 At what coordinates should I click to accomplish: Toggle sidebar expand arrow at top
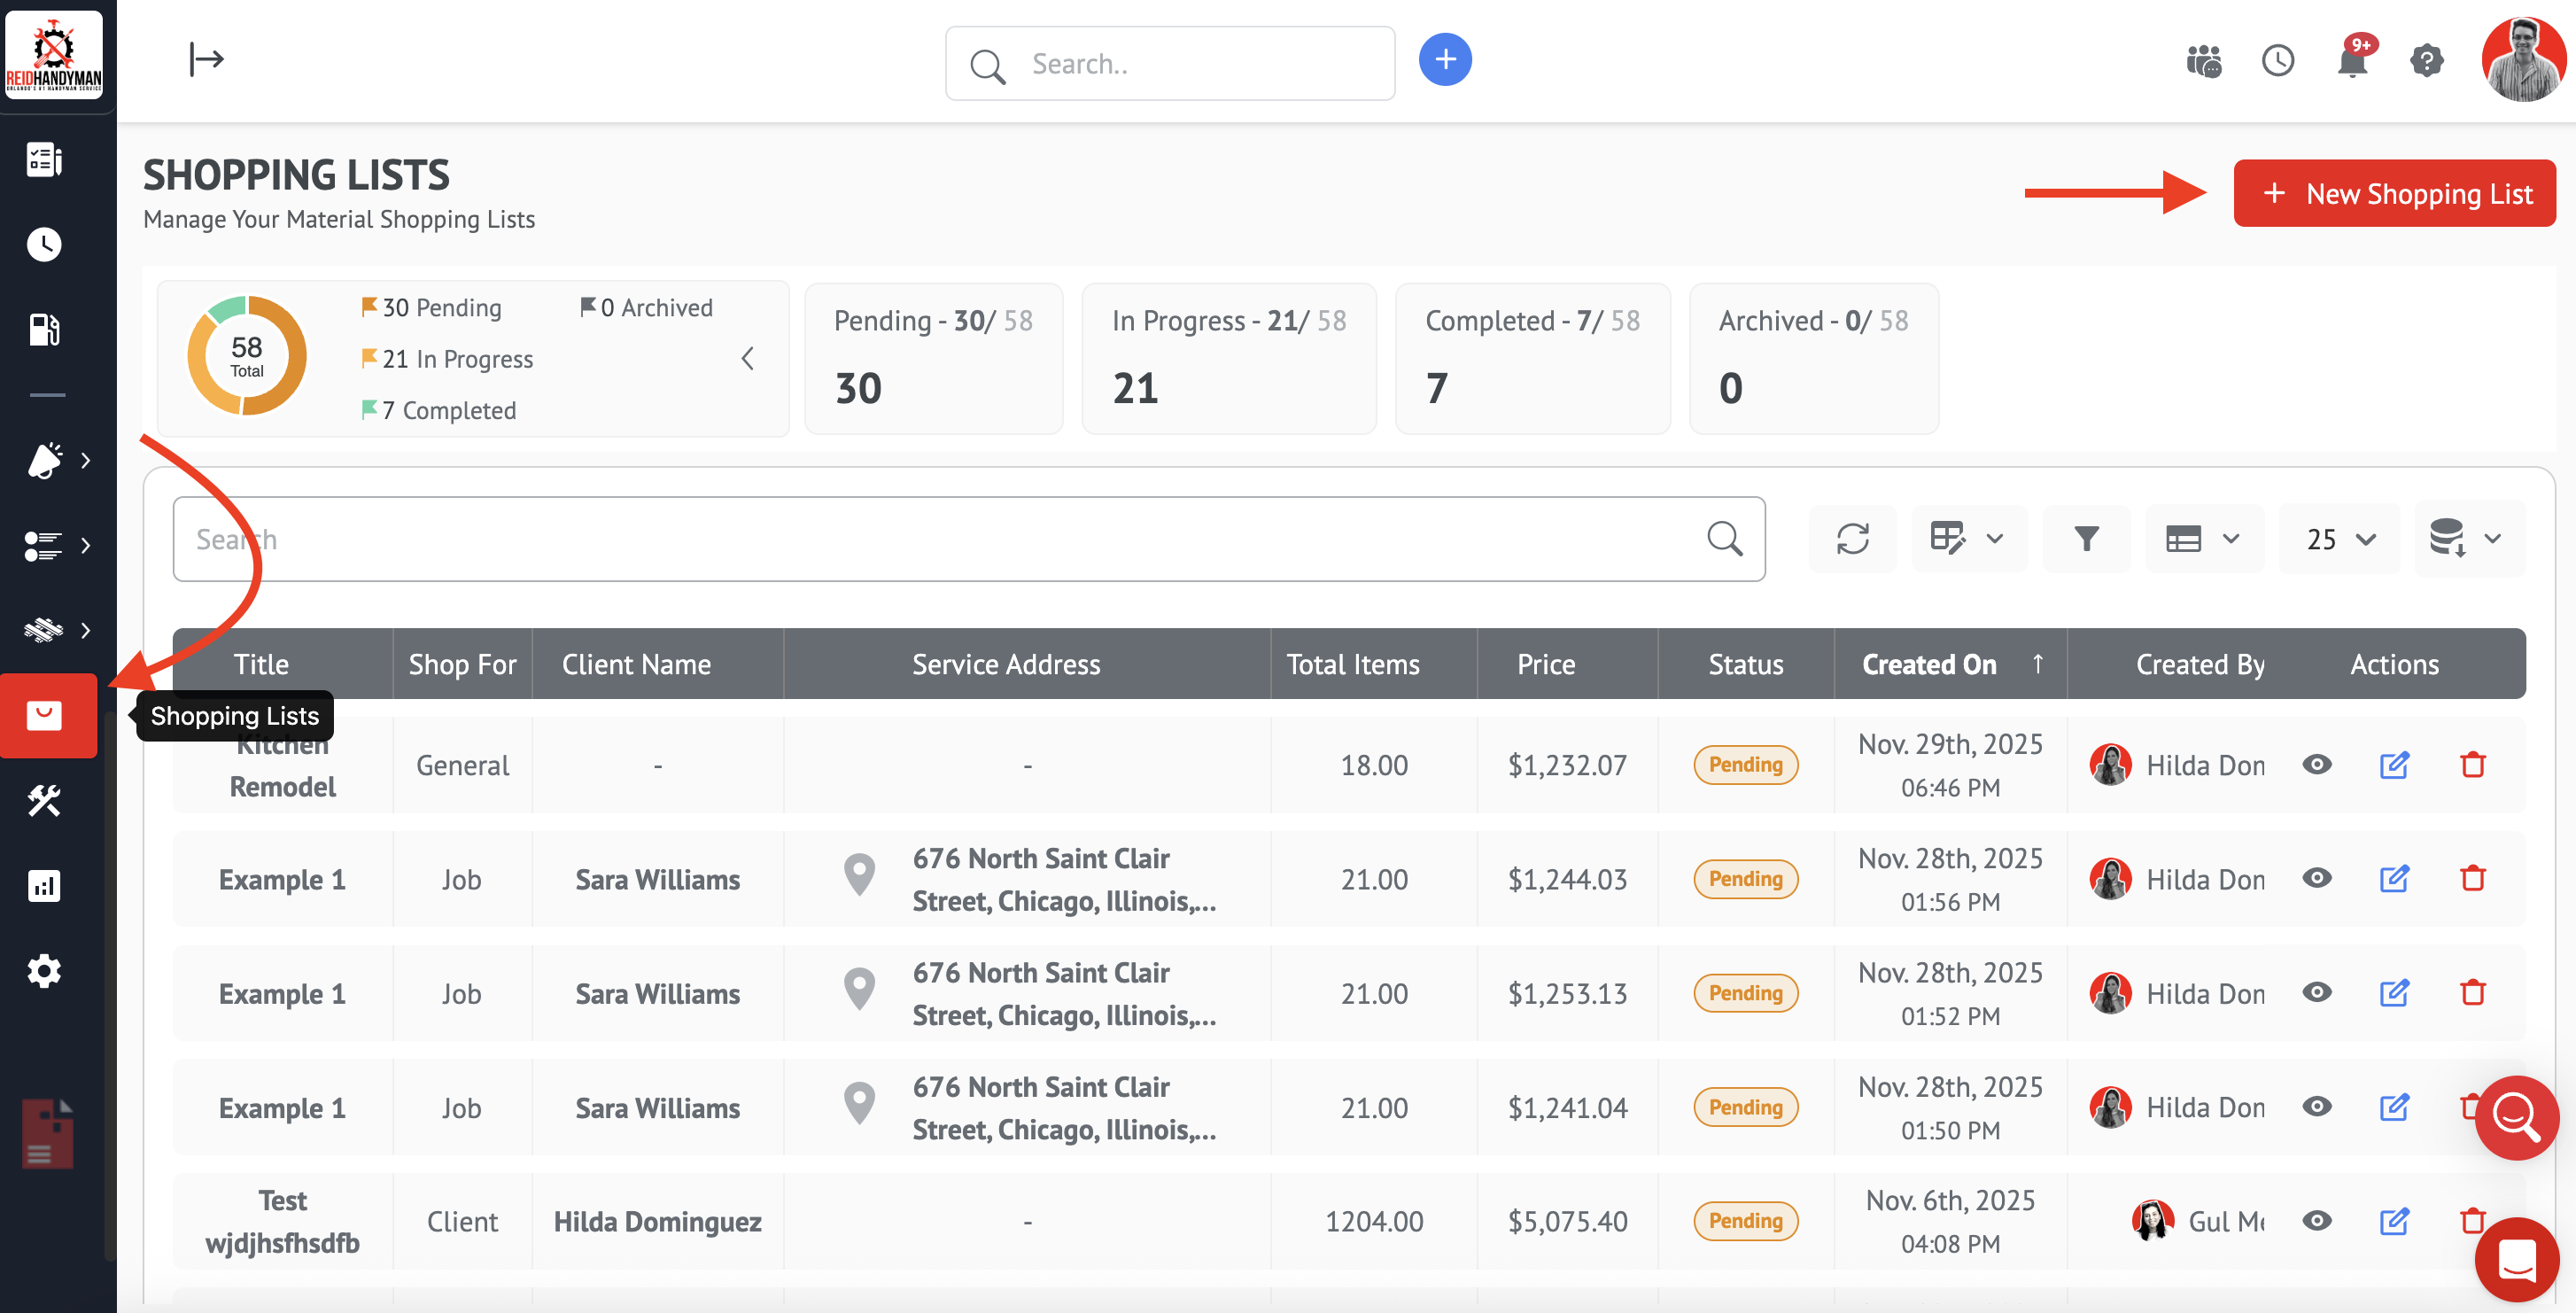[x=206, y=60]
